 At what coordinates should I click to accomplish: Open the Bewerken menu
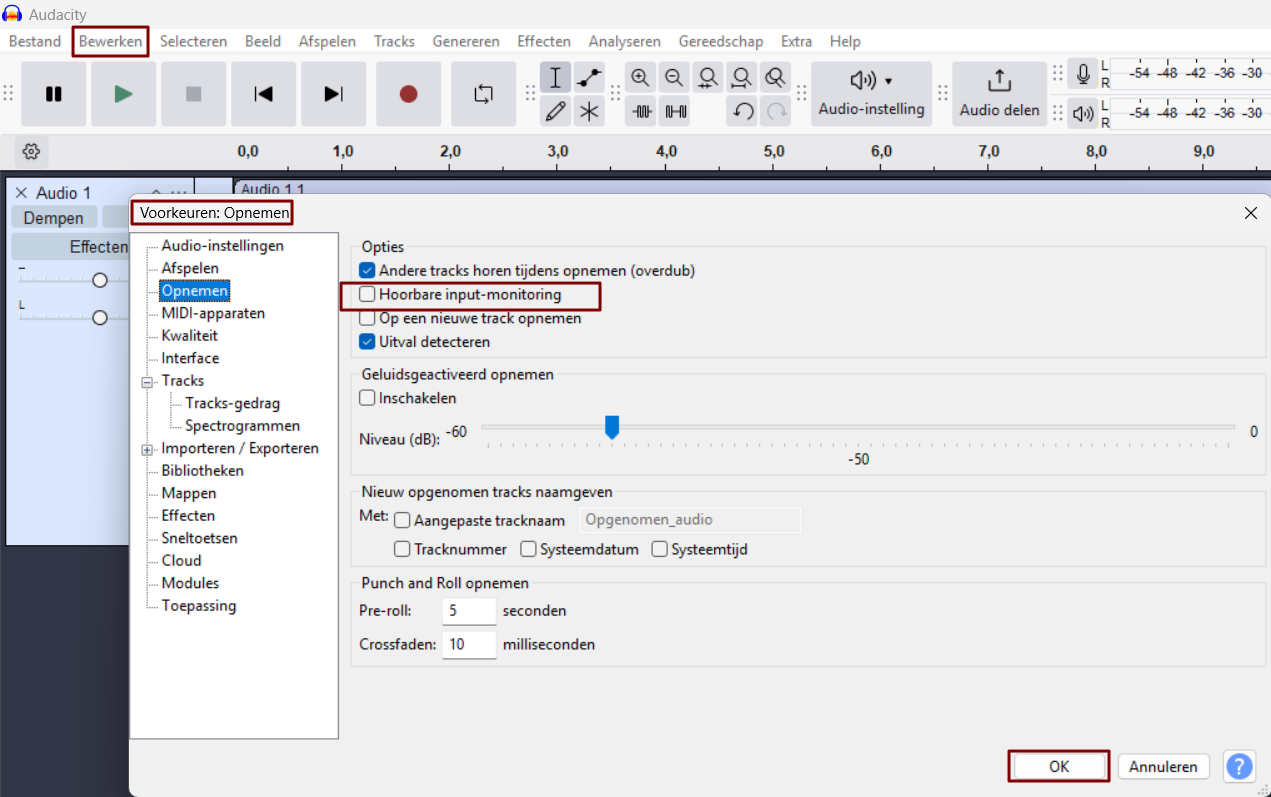pos(111,41)
